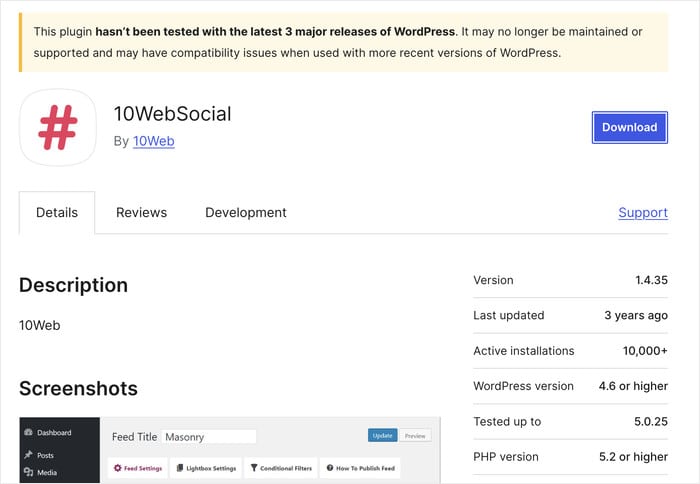Select Dashboard label in screenshot sidebar

[54, 433]
